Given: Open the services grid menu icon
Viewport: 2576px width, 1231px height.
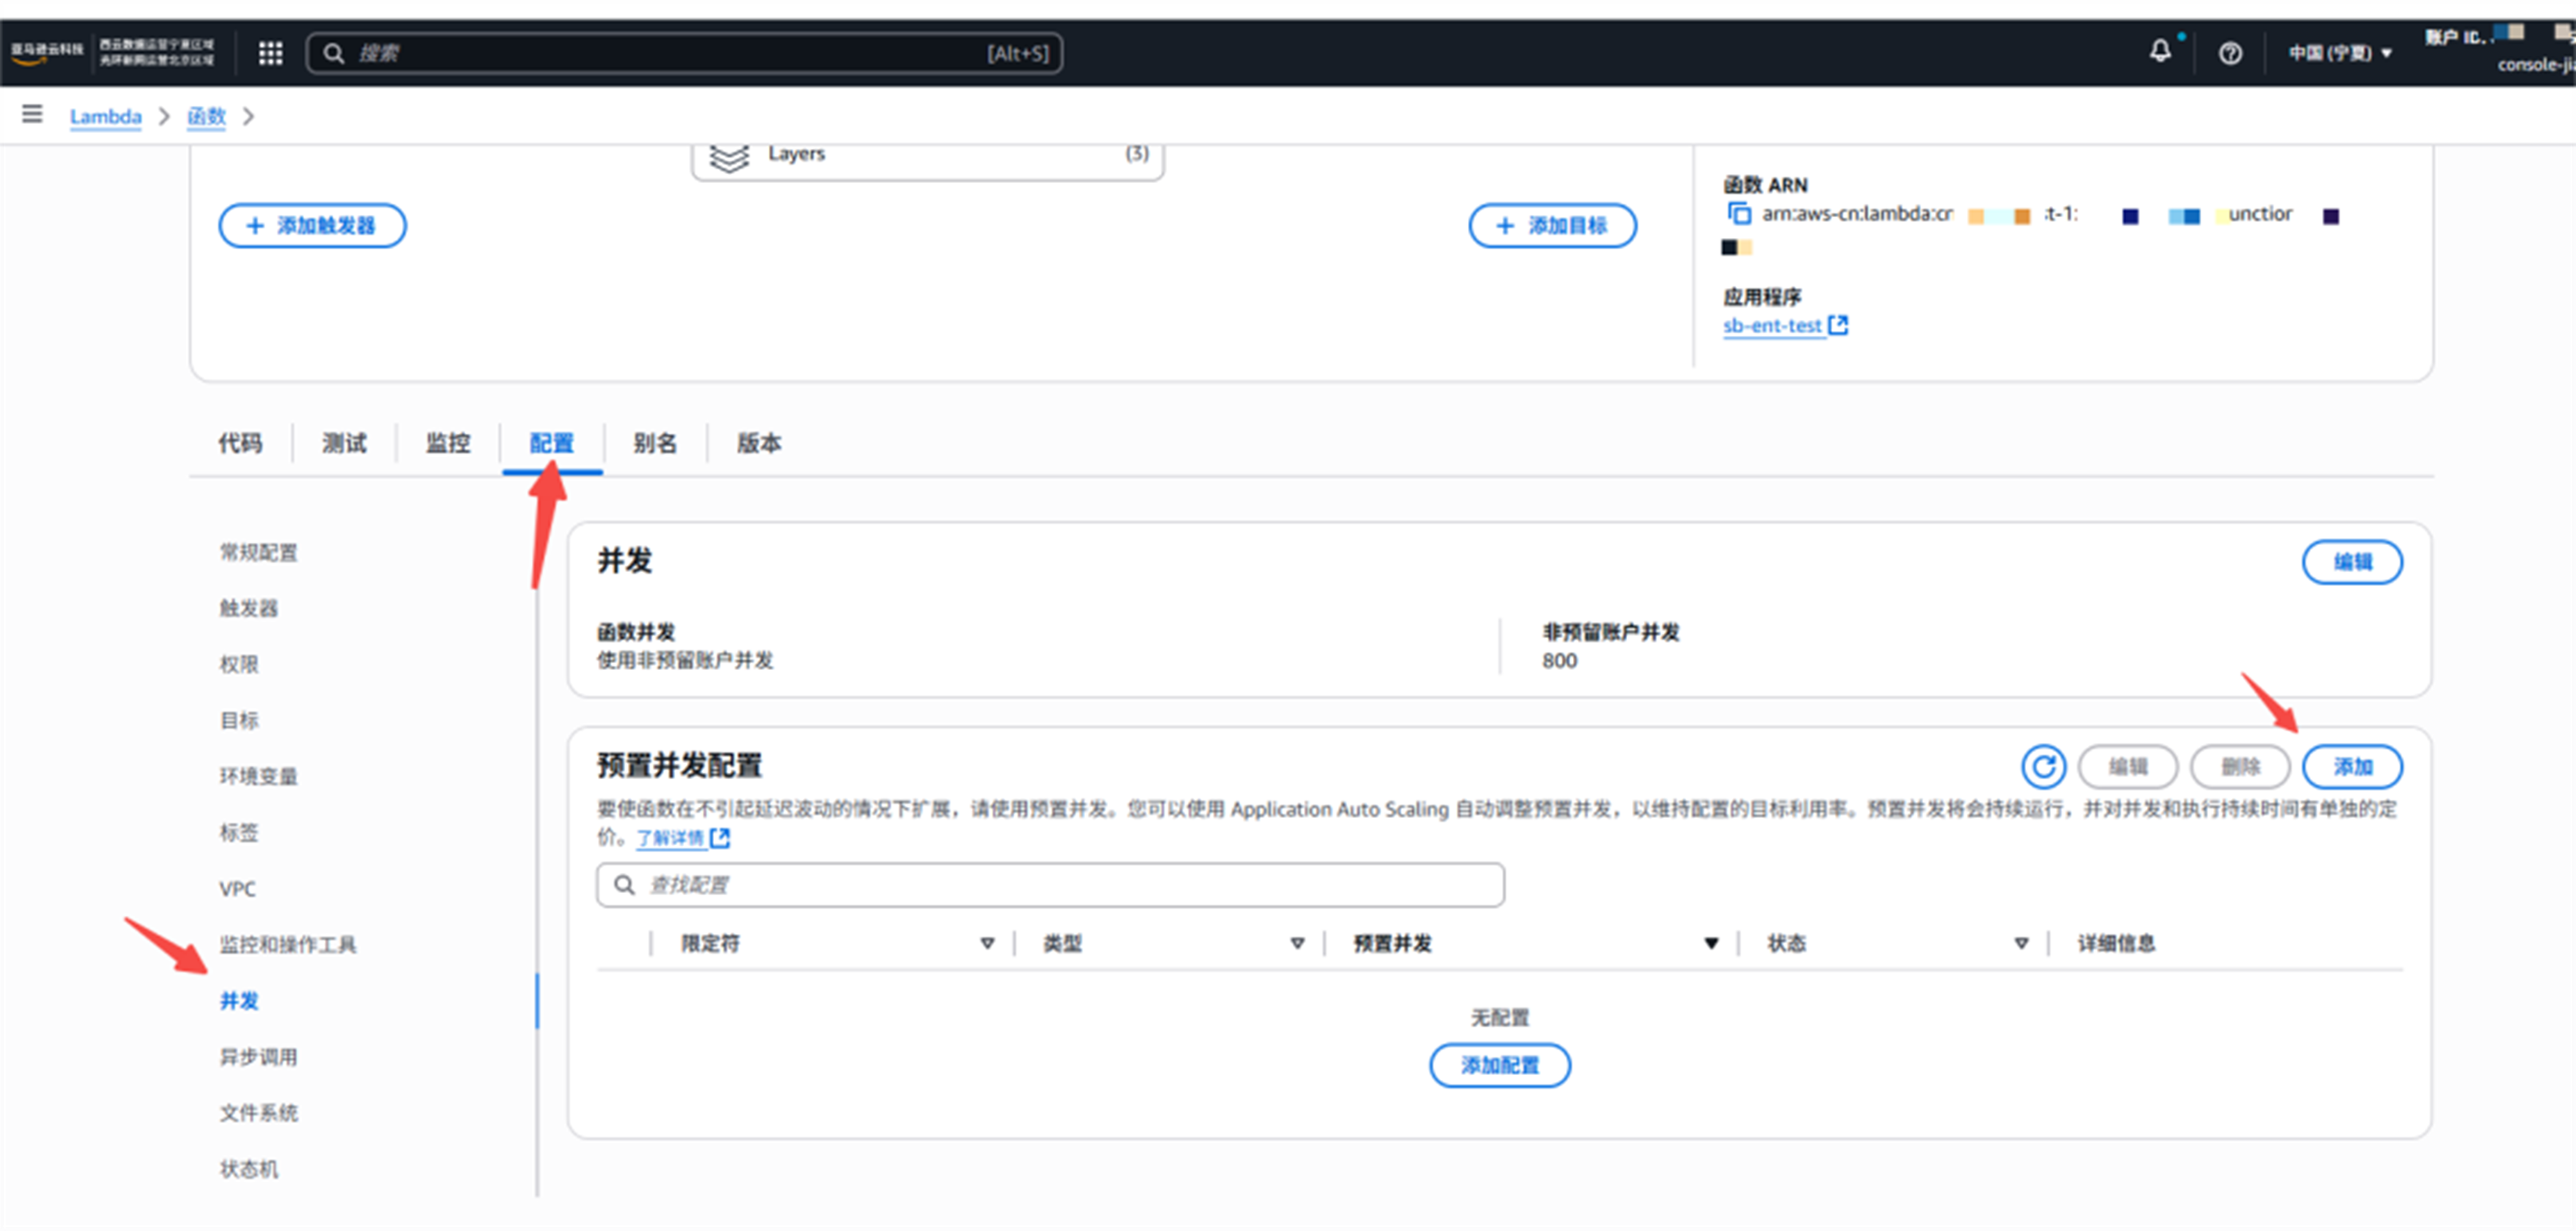Looking at the screenshot, I should click(x=270, y=53).
